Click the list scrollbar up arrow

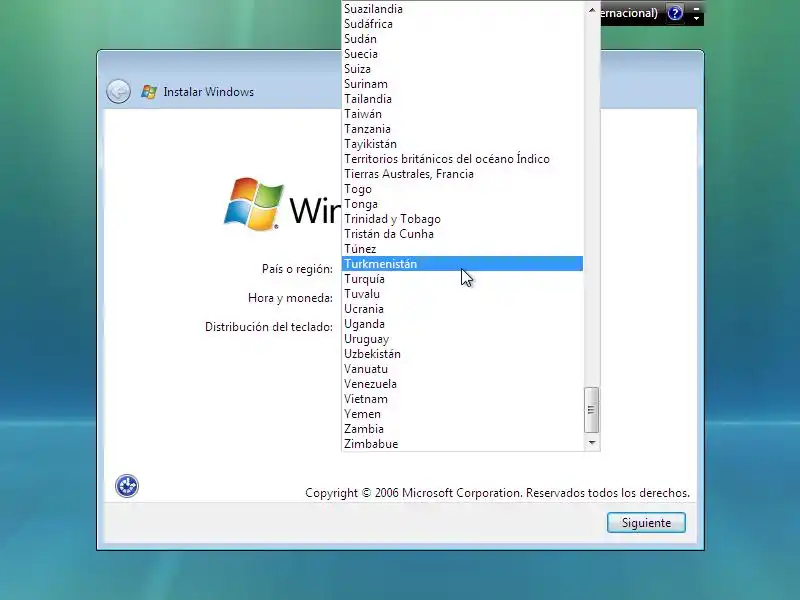[591, 10]
